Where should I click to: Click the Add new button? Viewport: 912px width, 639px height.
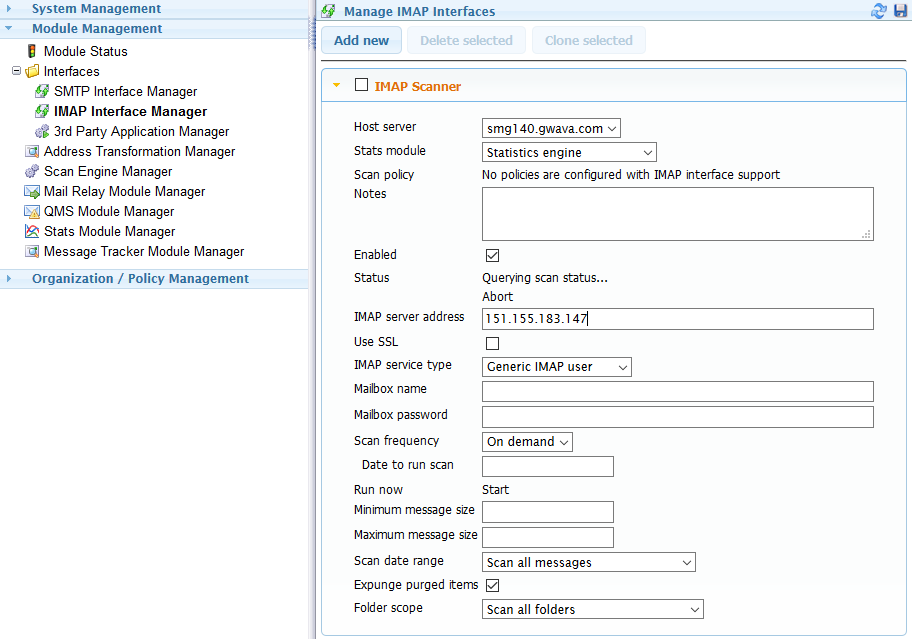[x=361, y=41]
